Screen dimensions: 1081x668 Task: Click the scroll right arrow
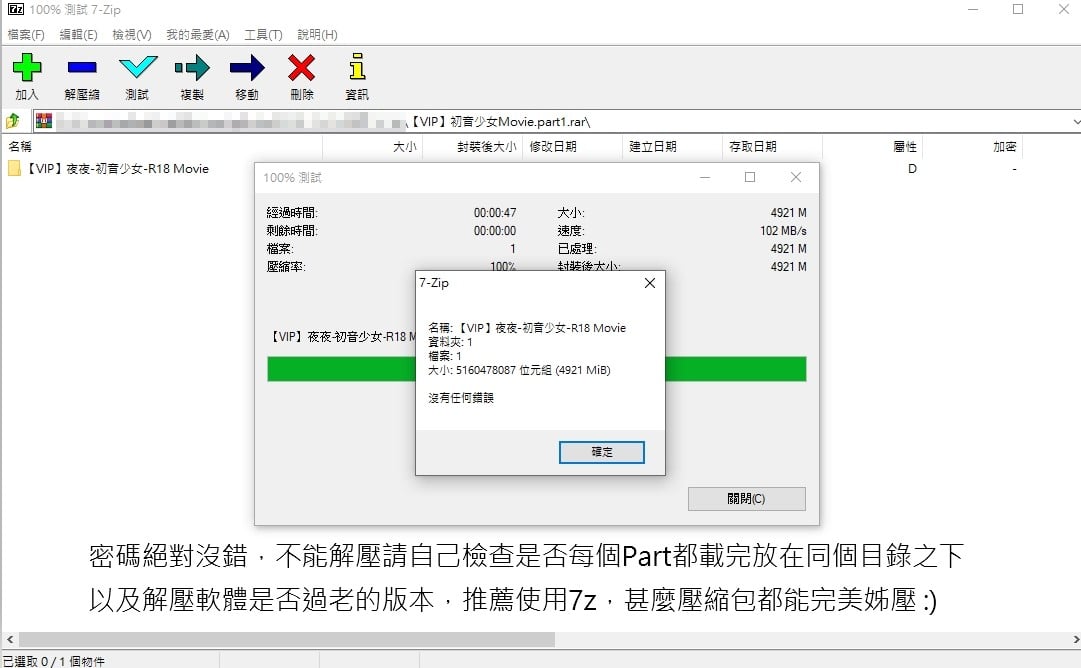click(1075, 640)
